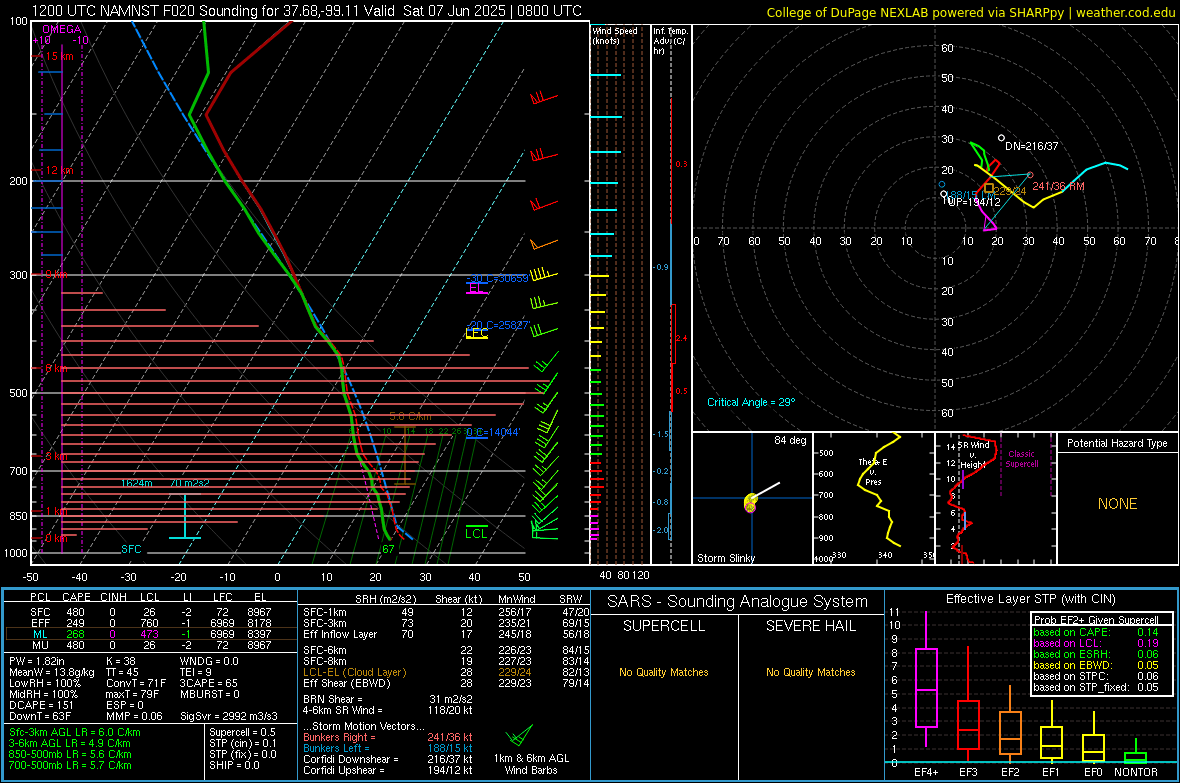This screenshot has width=1180, height=783.
Task: Click the SFC-1km row in the SRH table
Action: click(x=446, y=613)
